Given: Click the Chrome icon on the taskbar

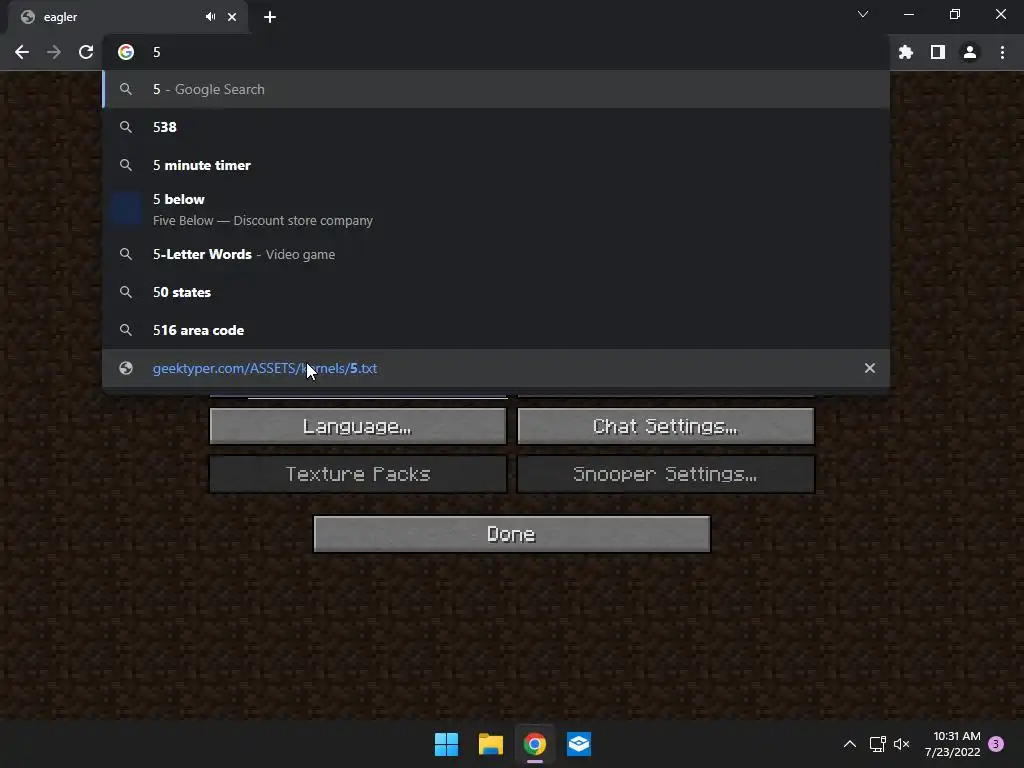Looking at the screenshot, I should tap(534, 744).
